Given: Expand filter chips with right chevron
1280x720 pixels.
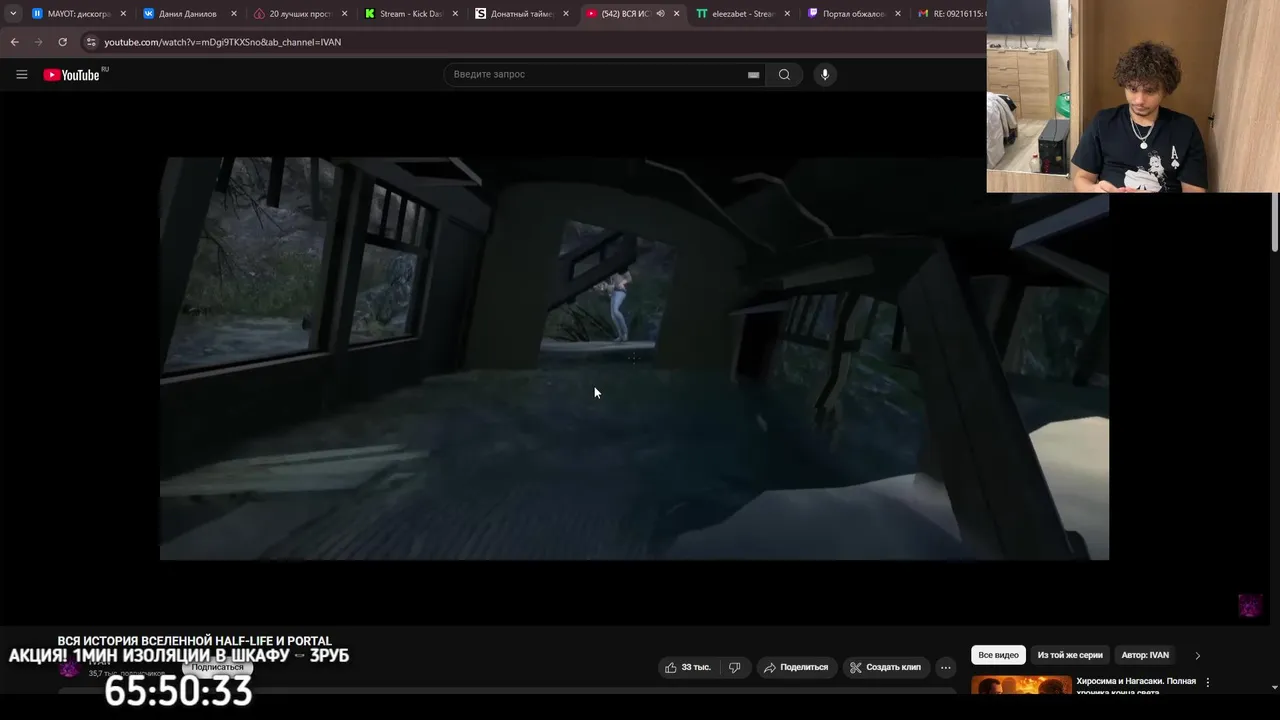Looking at the screenshot, I should point(1197,655).
